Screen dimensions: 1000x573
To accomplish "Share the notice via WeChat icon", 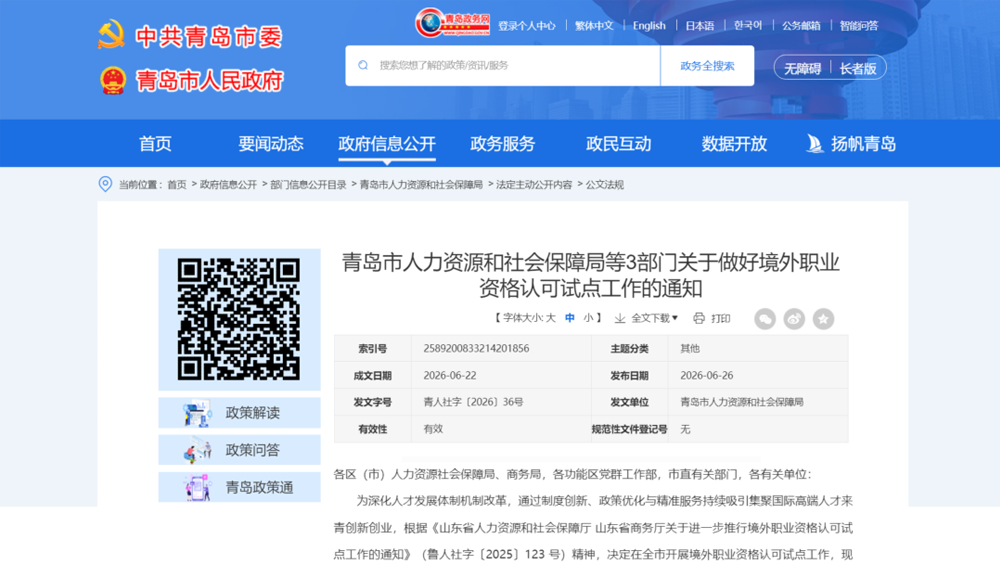I will [765, 318].
